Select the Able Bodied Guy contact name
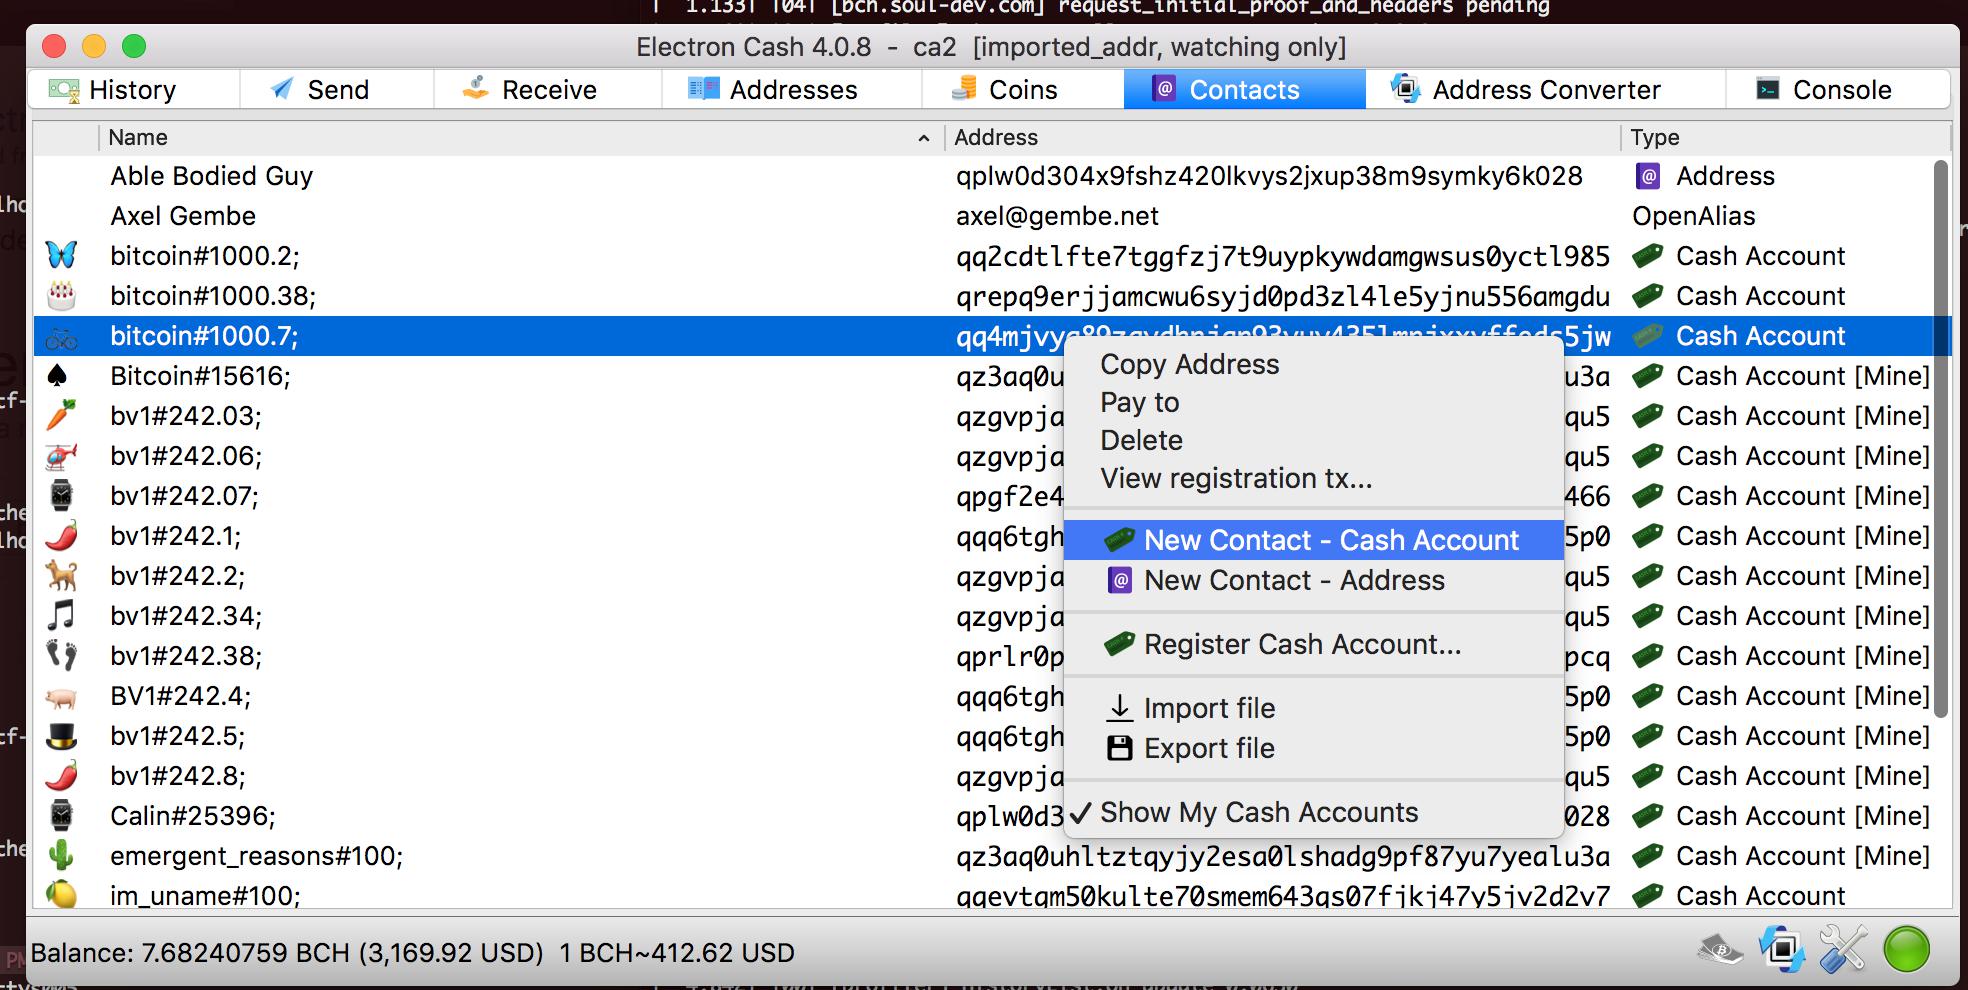The height and width of the screenshot is (990, 1968). click(211, 176)
